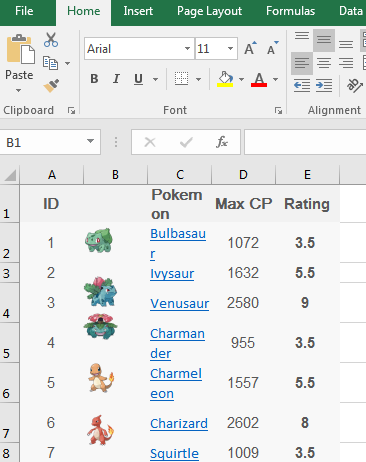Select column D header
Image resolution: width=366 pixels, height=462 pixels.
click(x=243, y=175)
